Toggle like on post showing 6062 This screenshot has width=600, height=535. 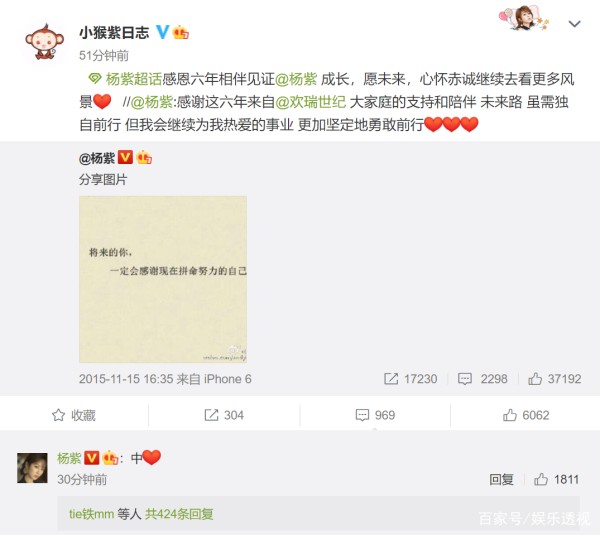tap(526, 415)
